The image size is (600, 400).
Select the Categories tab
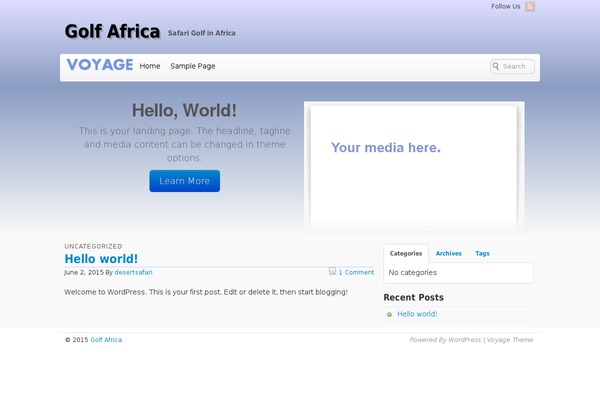click(406, 254)
